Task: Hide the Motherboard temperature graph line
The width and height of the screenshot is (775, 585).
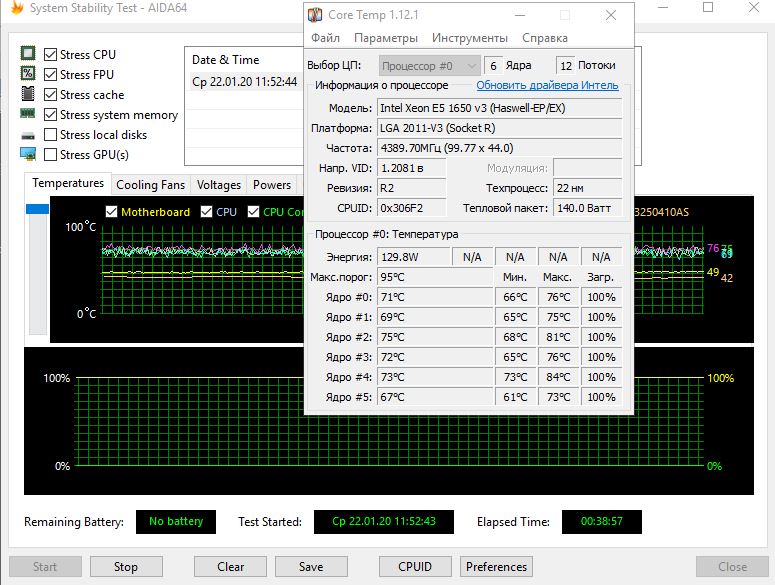Action: (x=111, y=211)
